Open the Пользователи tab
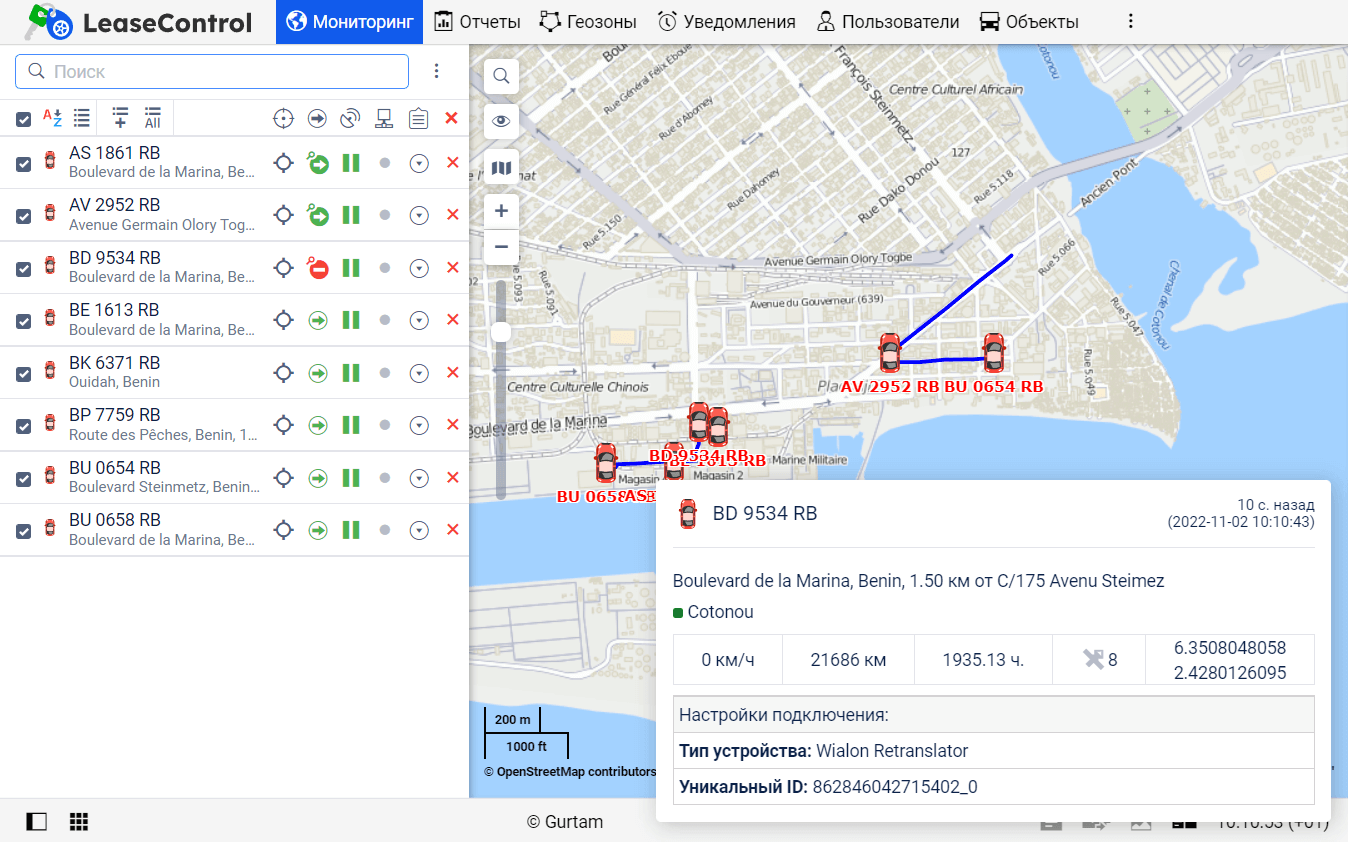 point(888,22)
